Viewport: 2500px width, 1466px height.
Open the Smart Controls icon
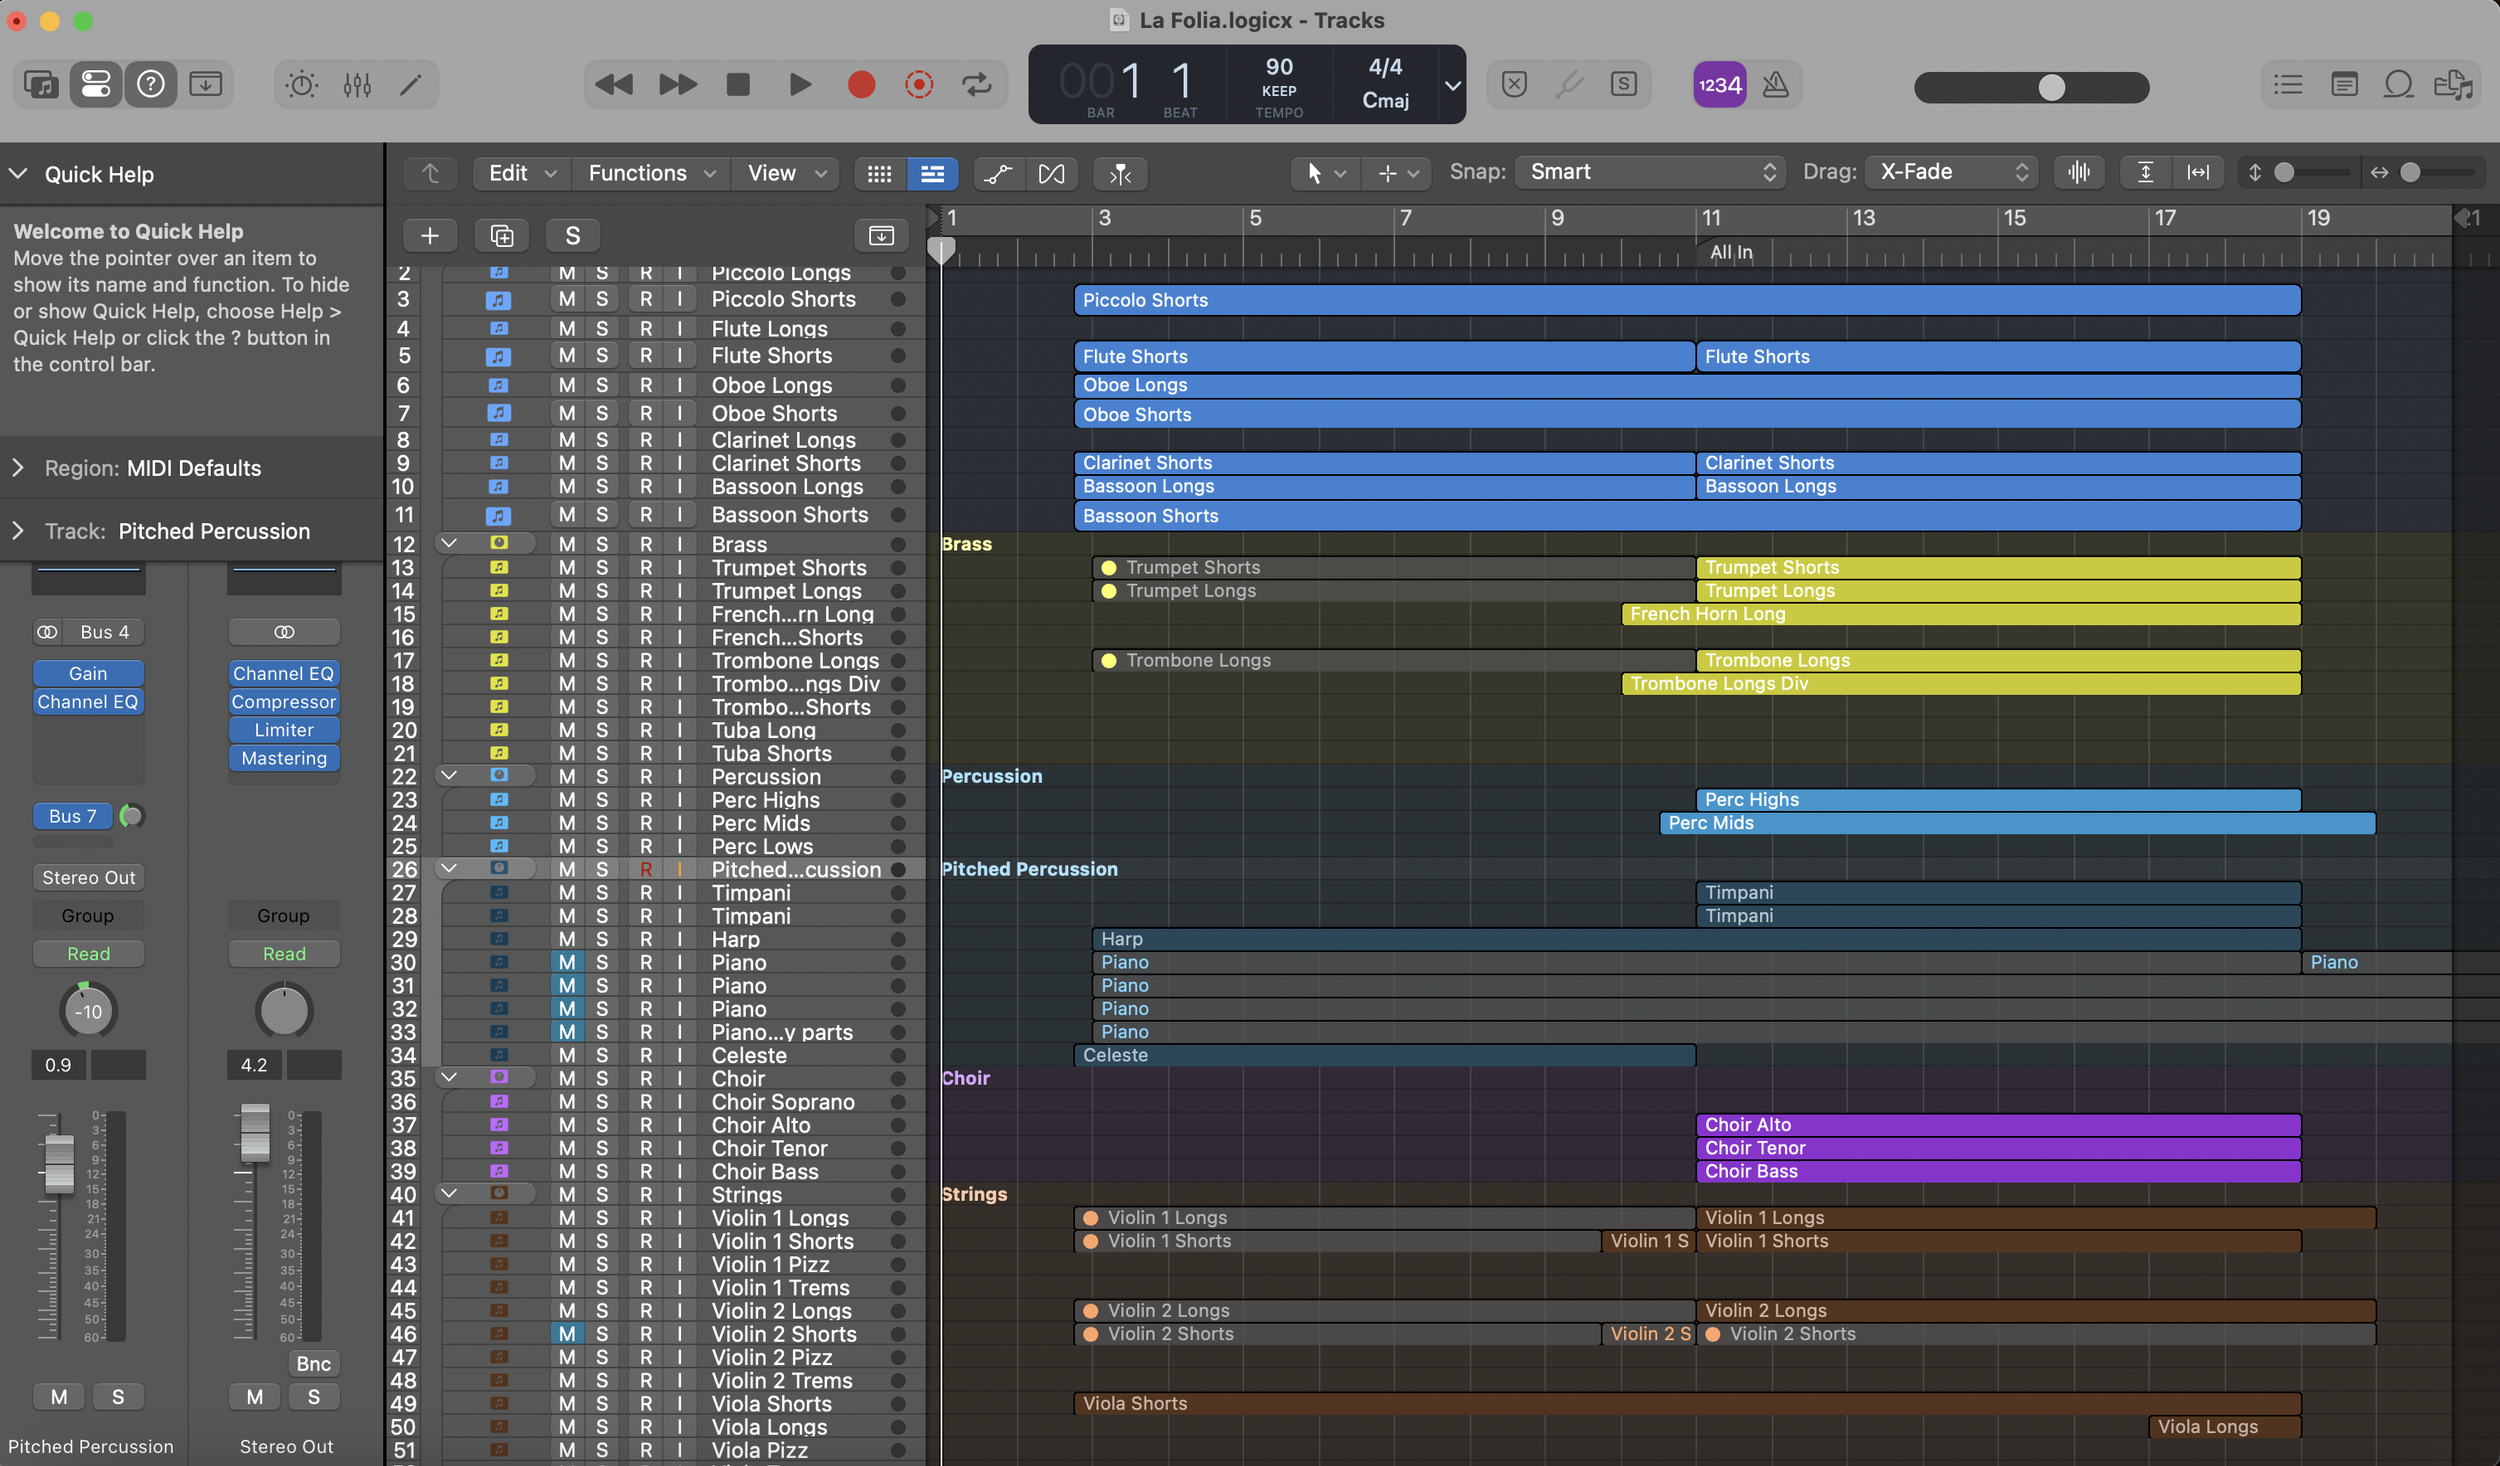(301, 85)
